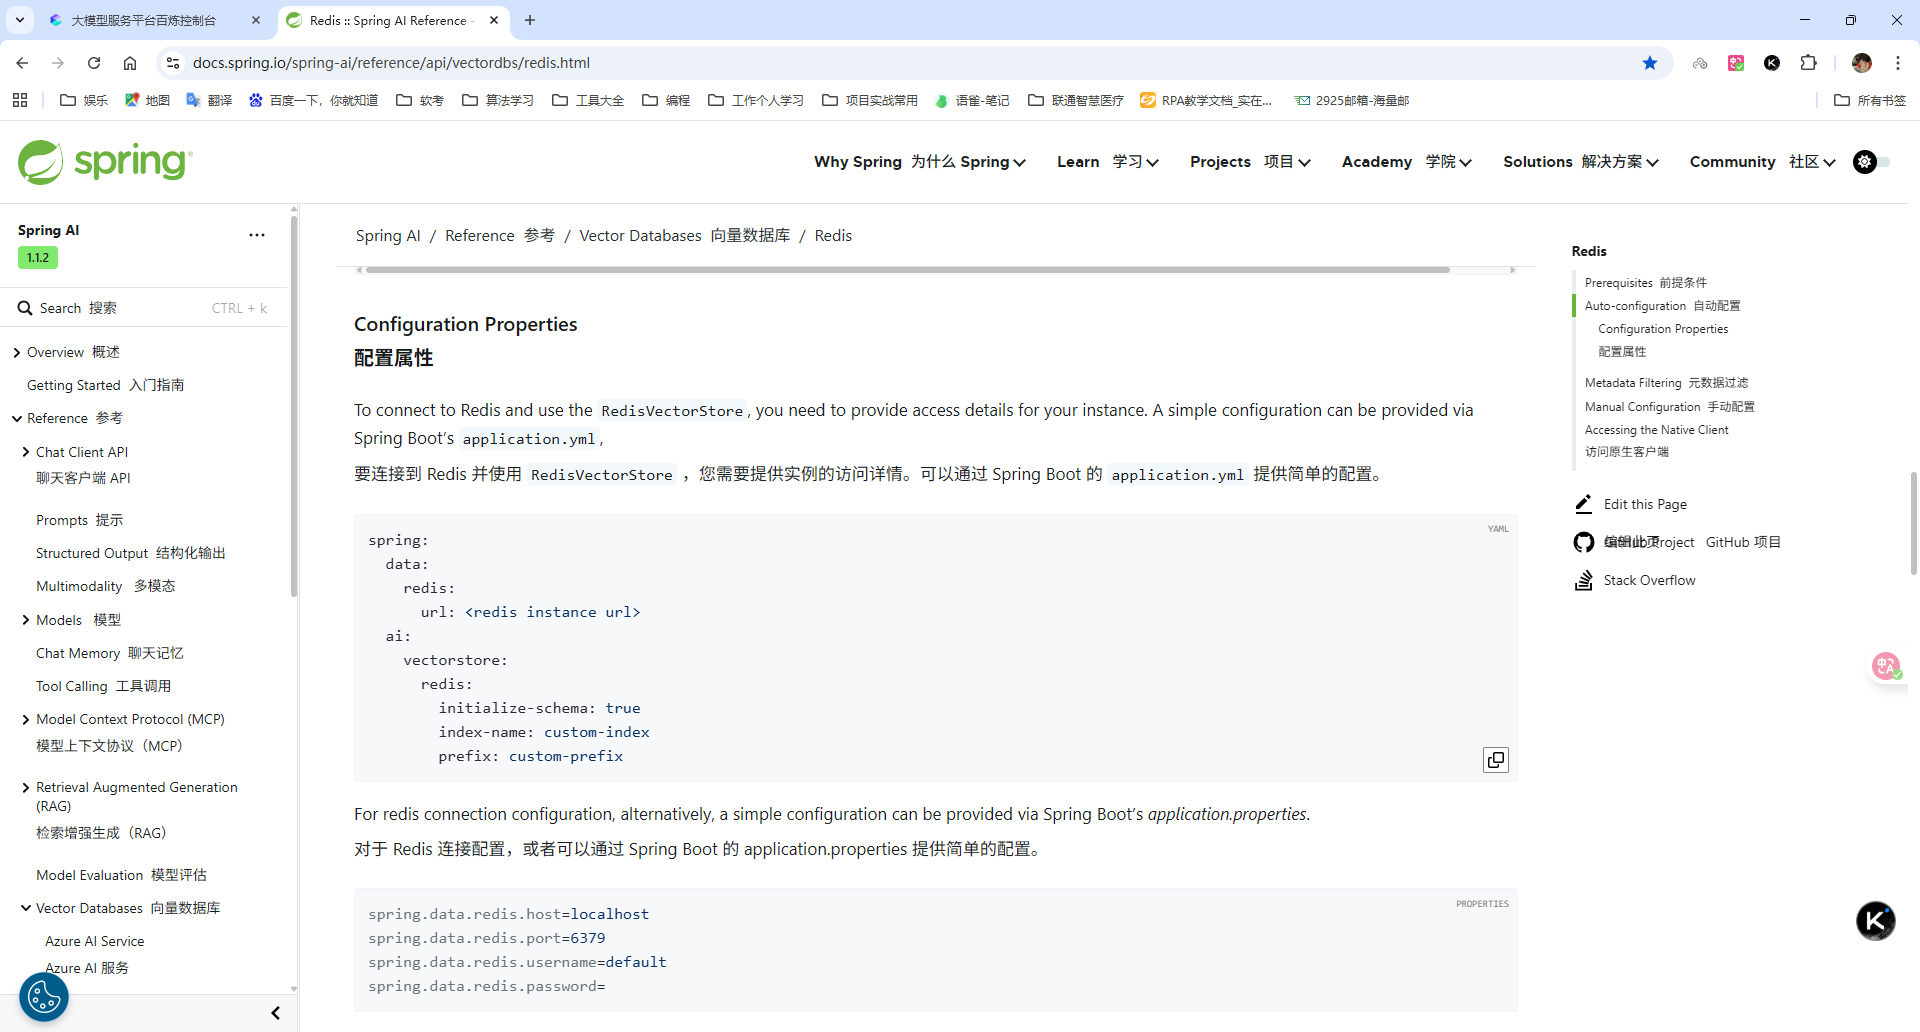Toggle the theme switcher near the avatar
The height and width of the screenshot is (1032, 1920).
1866,162
